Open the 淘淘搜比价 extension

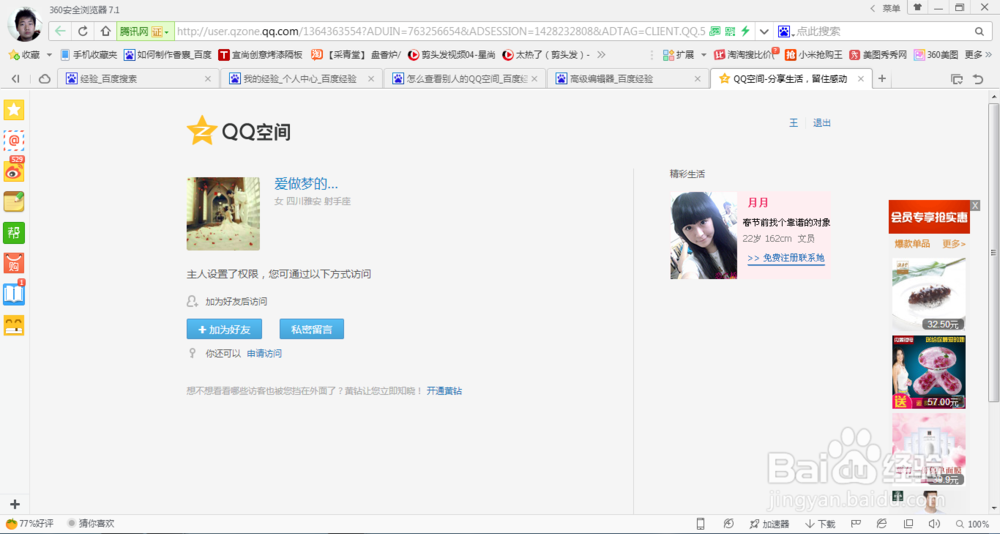click(744, 55)
